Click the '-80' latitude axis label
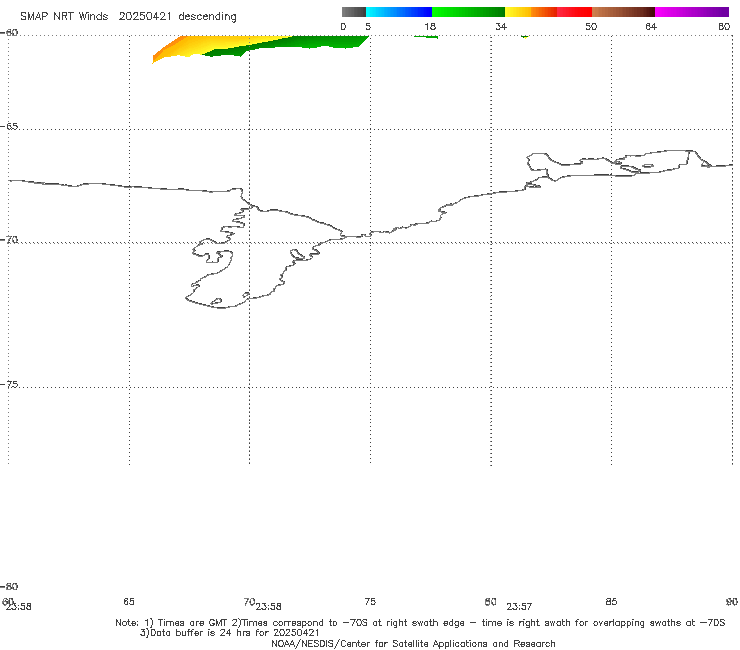 coord(9,586)
